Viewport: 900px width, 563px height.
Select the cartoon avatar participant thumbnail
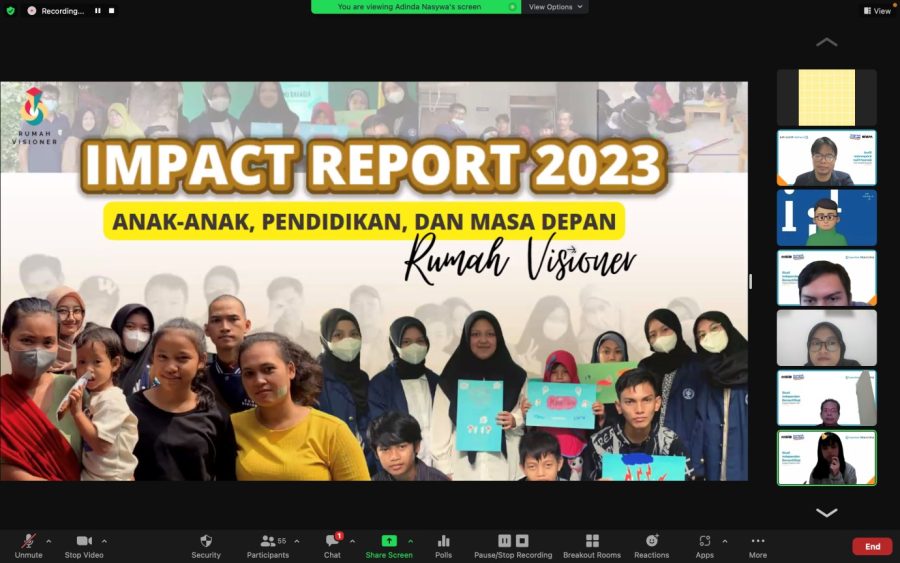point(827,218)
